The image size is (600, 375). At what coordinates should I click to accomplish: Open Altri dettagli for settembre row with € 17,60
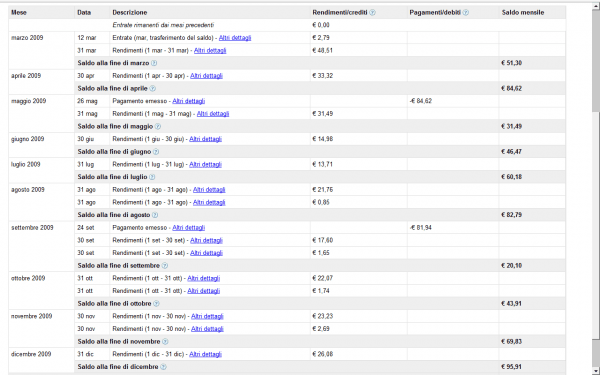click(x=206, y=240)
